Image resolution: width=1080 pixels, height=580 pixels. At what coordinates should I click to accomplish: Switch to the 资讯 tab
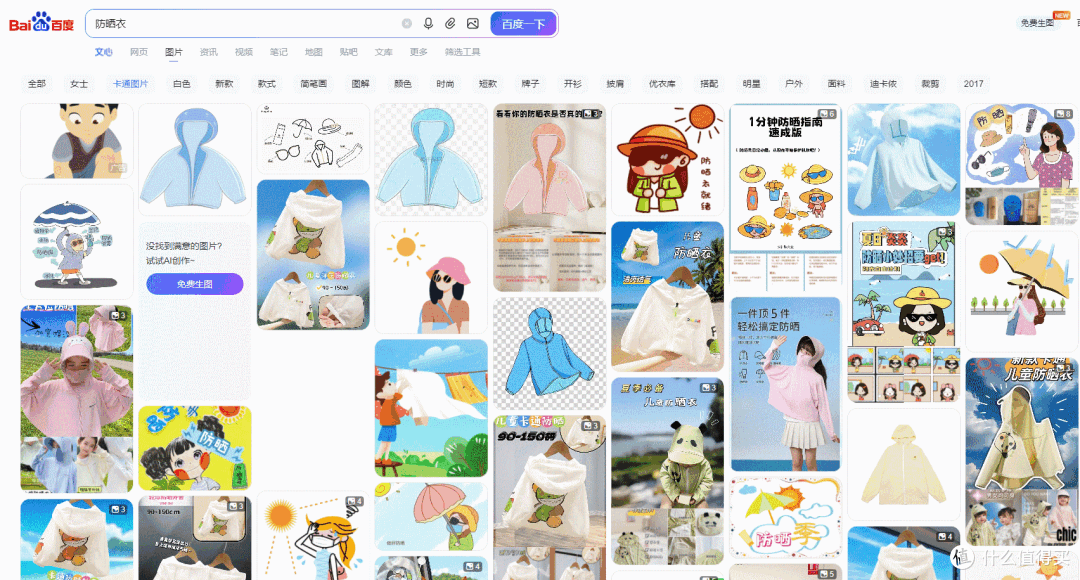pyautogui.click(x=209, y=52)
